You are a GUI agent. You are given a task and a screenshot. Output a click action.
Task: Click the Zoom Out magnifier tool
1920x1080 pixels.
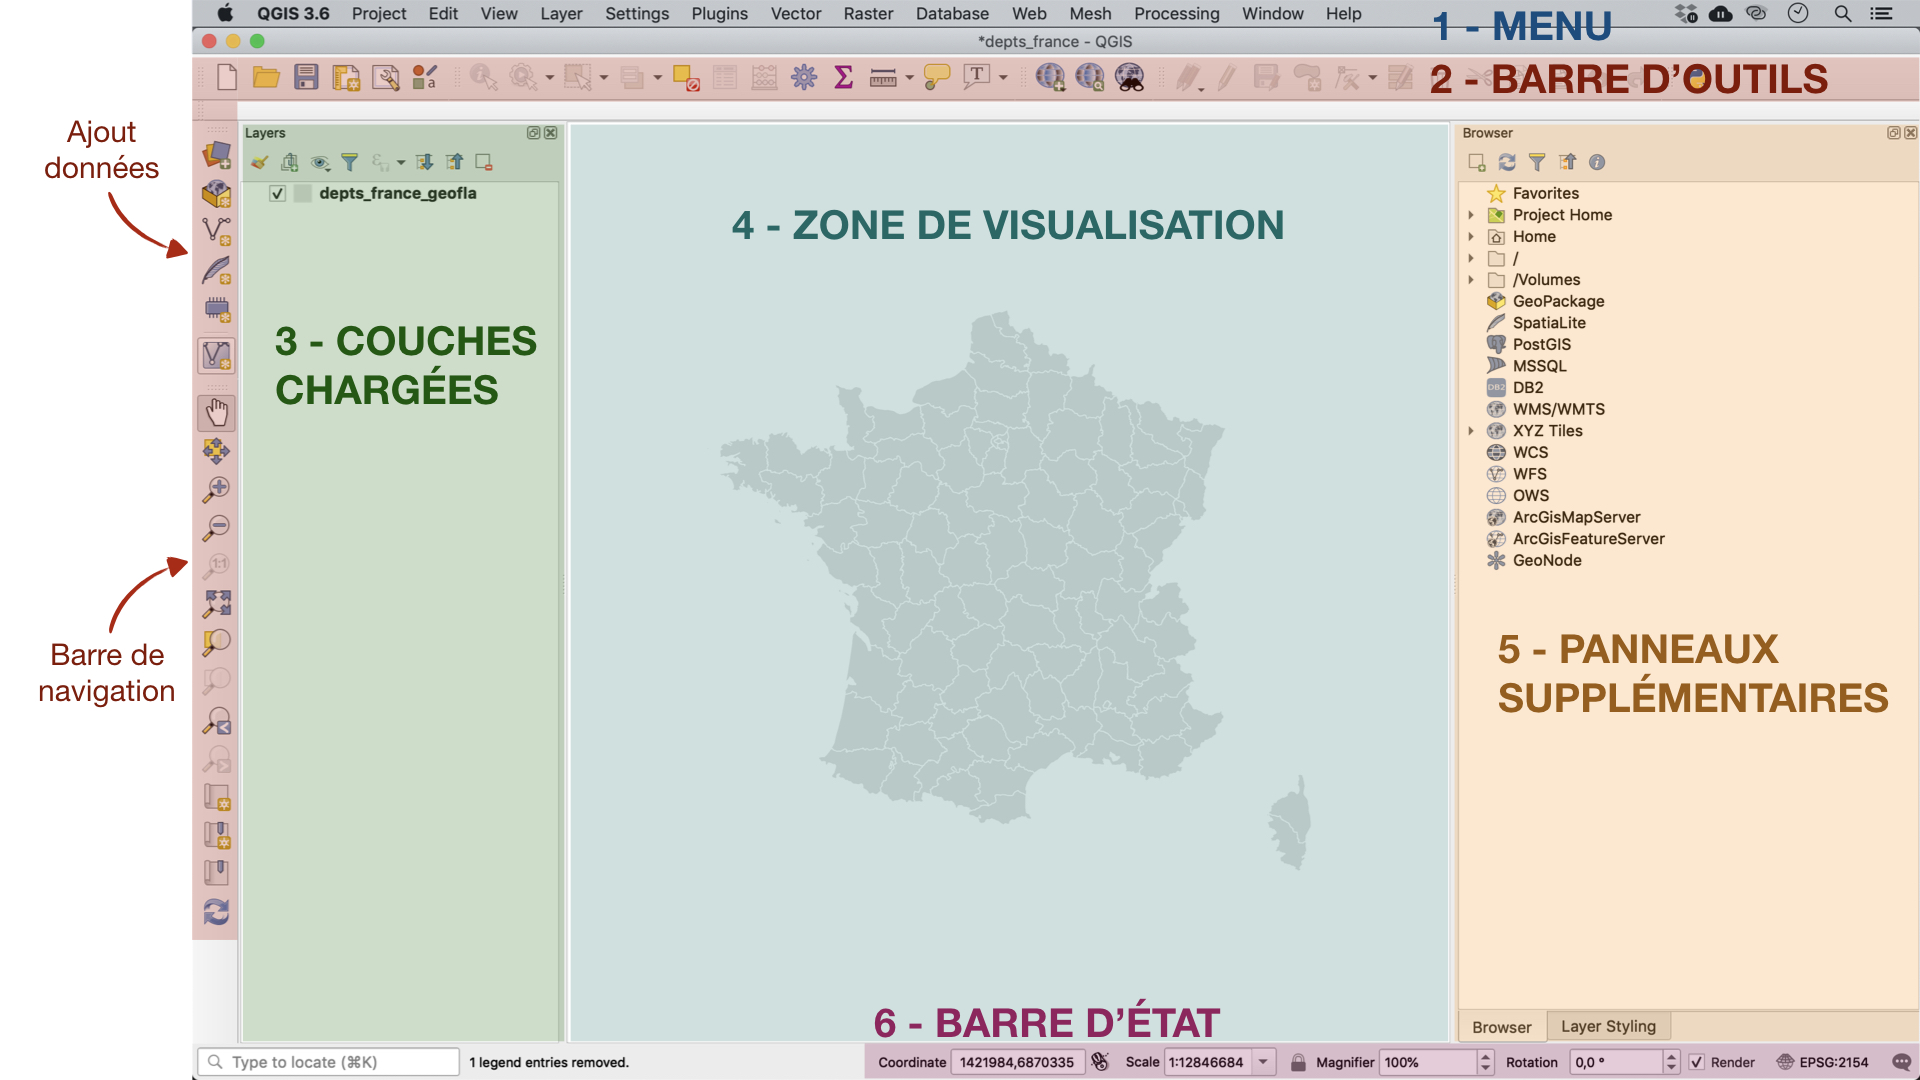click(x=217, y=527)
